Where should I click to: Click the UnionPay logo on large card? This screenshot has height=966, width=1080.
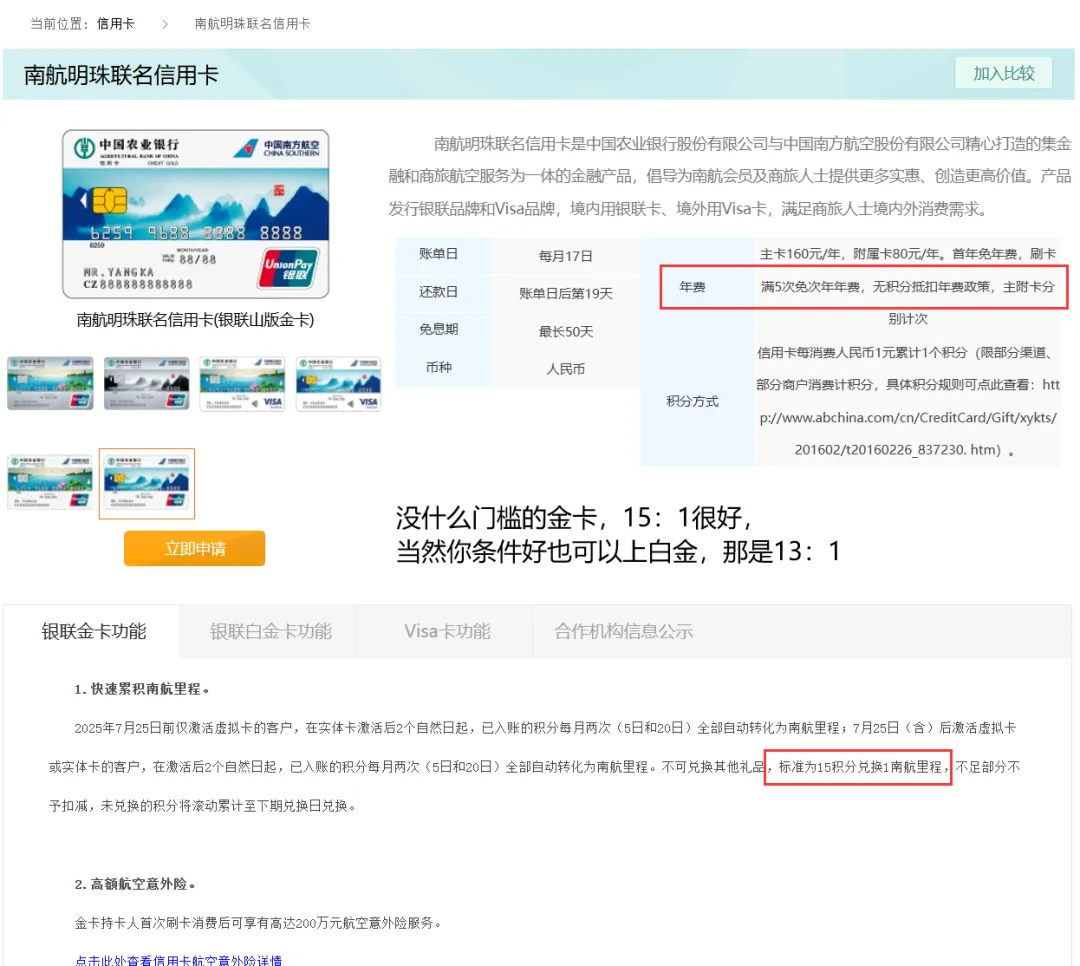click(288, 269)
